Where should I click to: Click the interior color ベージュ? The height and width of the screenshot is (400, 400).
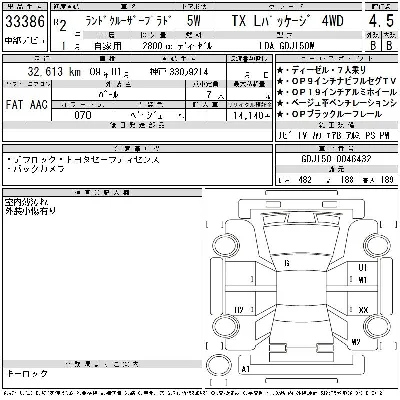click(146, 115)
